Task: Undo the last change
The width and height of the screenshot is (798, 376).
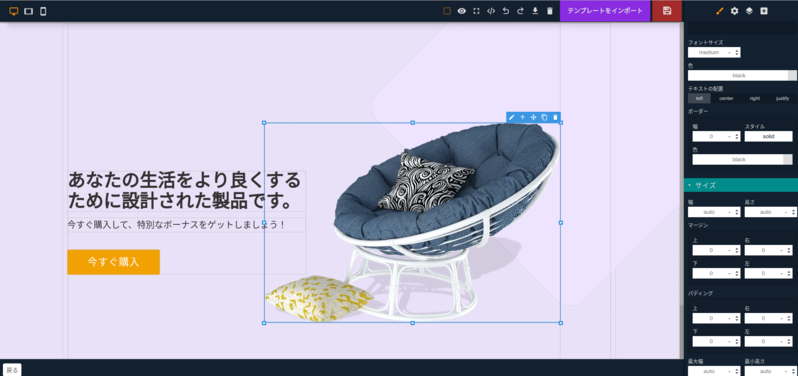Action: pos(505,11)
